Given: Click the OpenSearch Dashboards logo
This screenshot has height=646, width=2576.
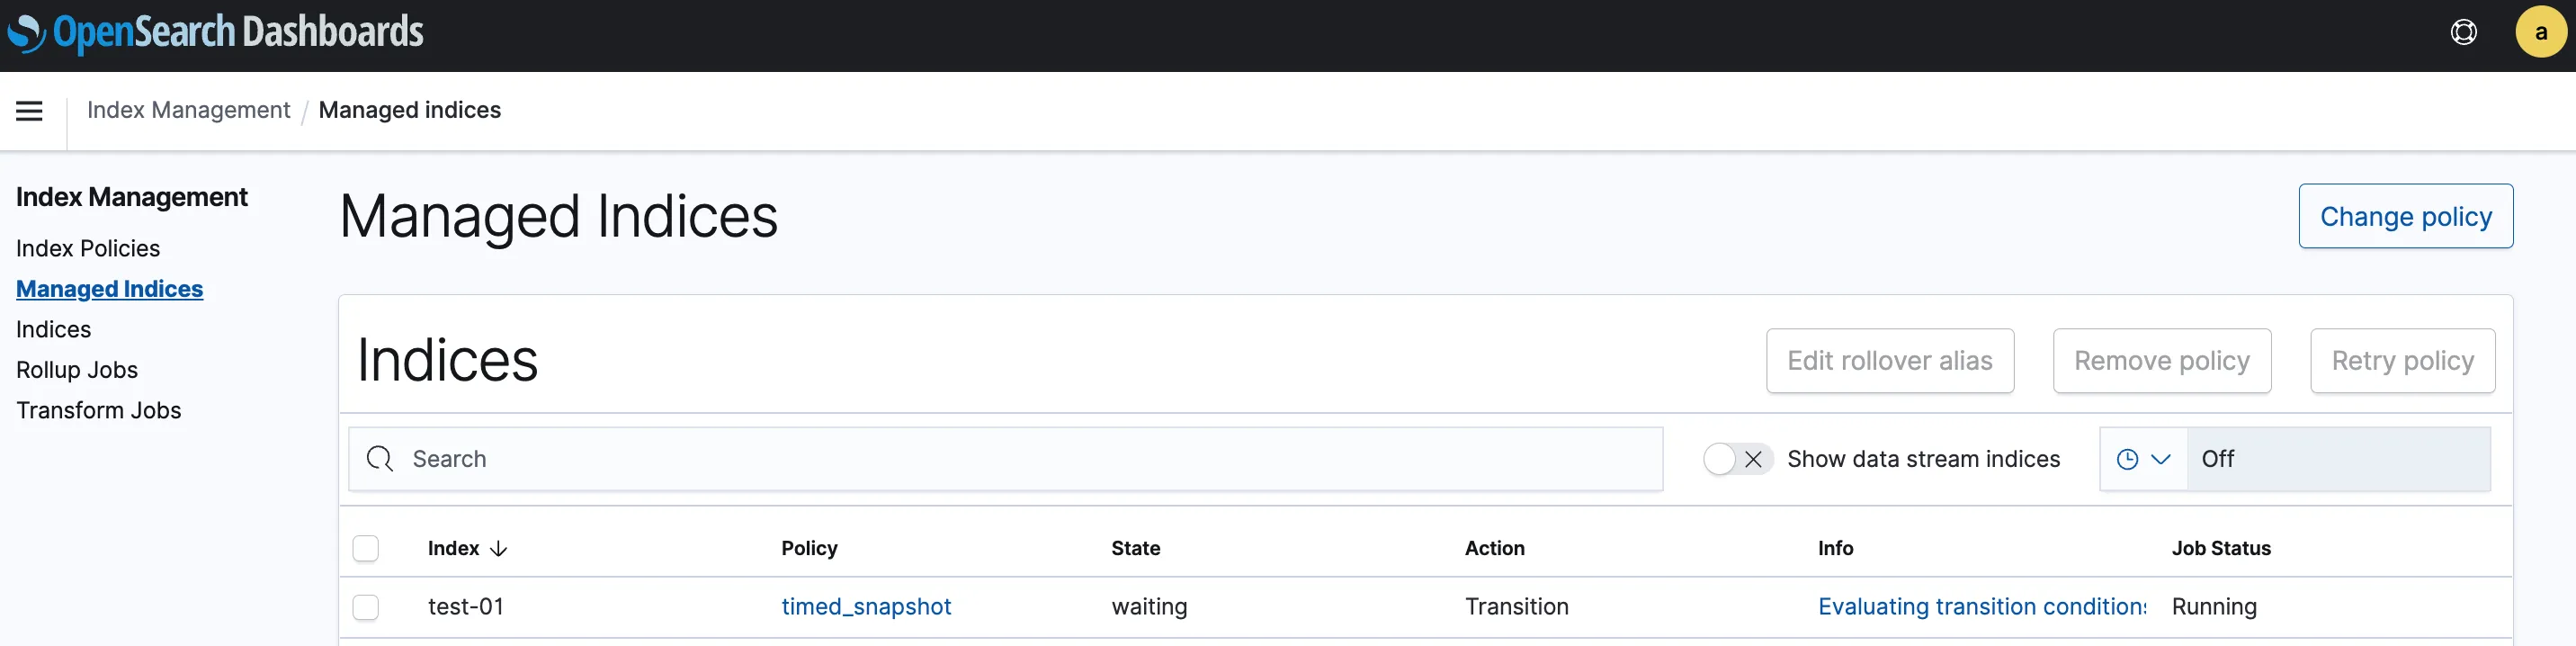Looking at the screenshot, I should (x=216, y=33).
